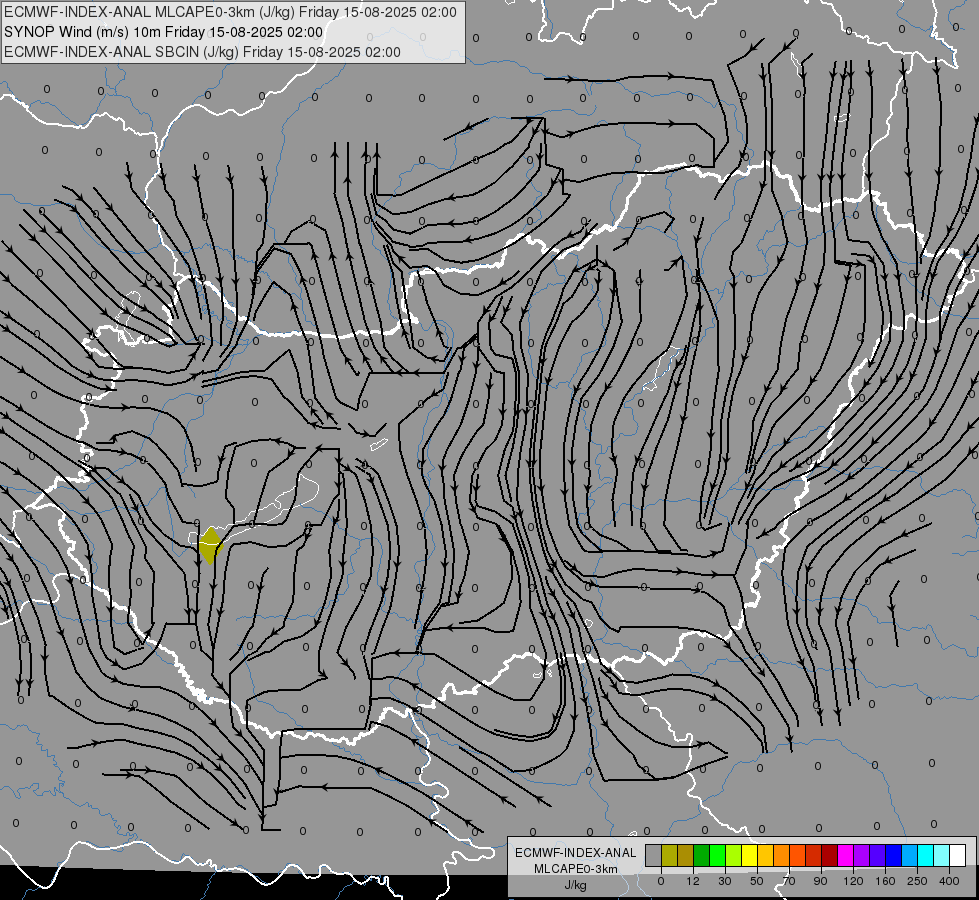979x900 pixels.
Task: Click the 160 tick label on the legend
Action: 885,881
